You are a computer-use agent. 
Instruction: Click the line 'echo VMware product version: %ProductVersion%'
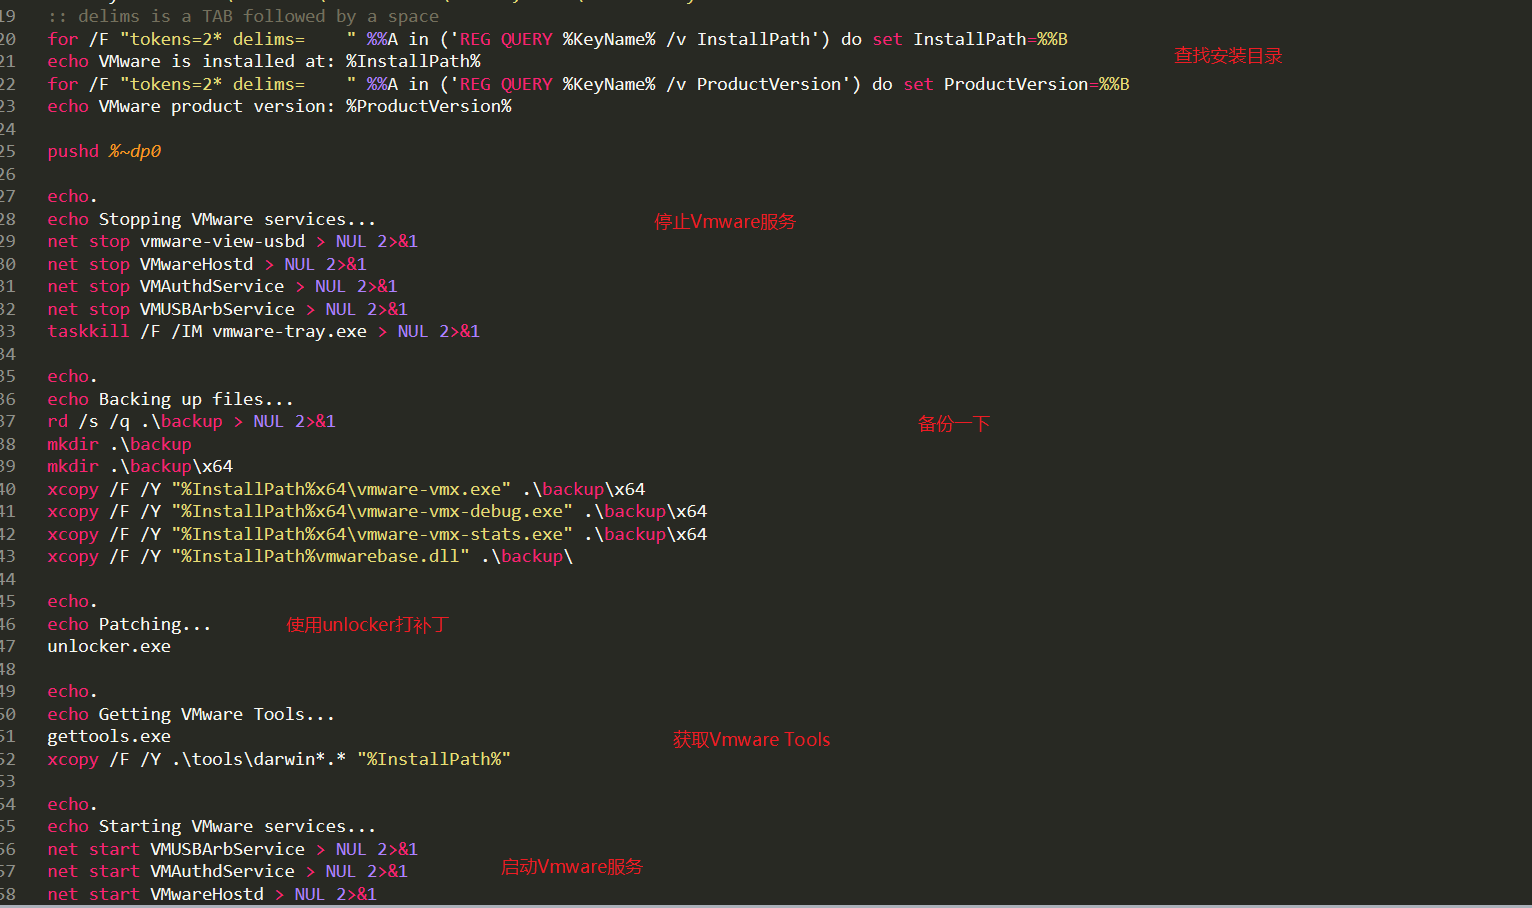click(x=279, y=106)
